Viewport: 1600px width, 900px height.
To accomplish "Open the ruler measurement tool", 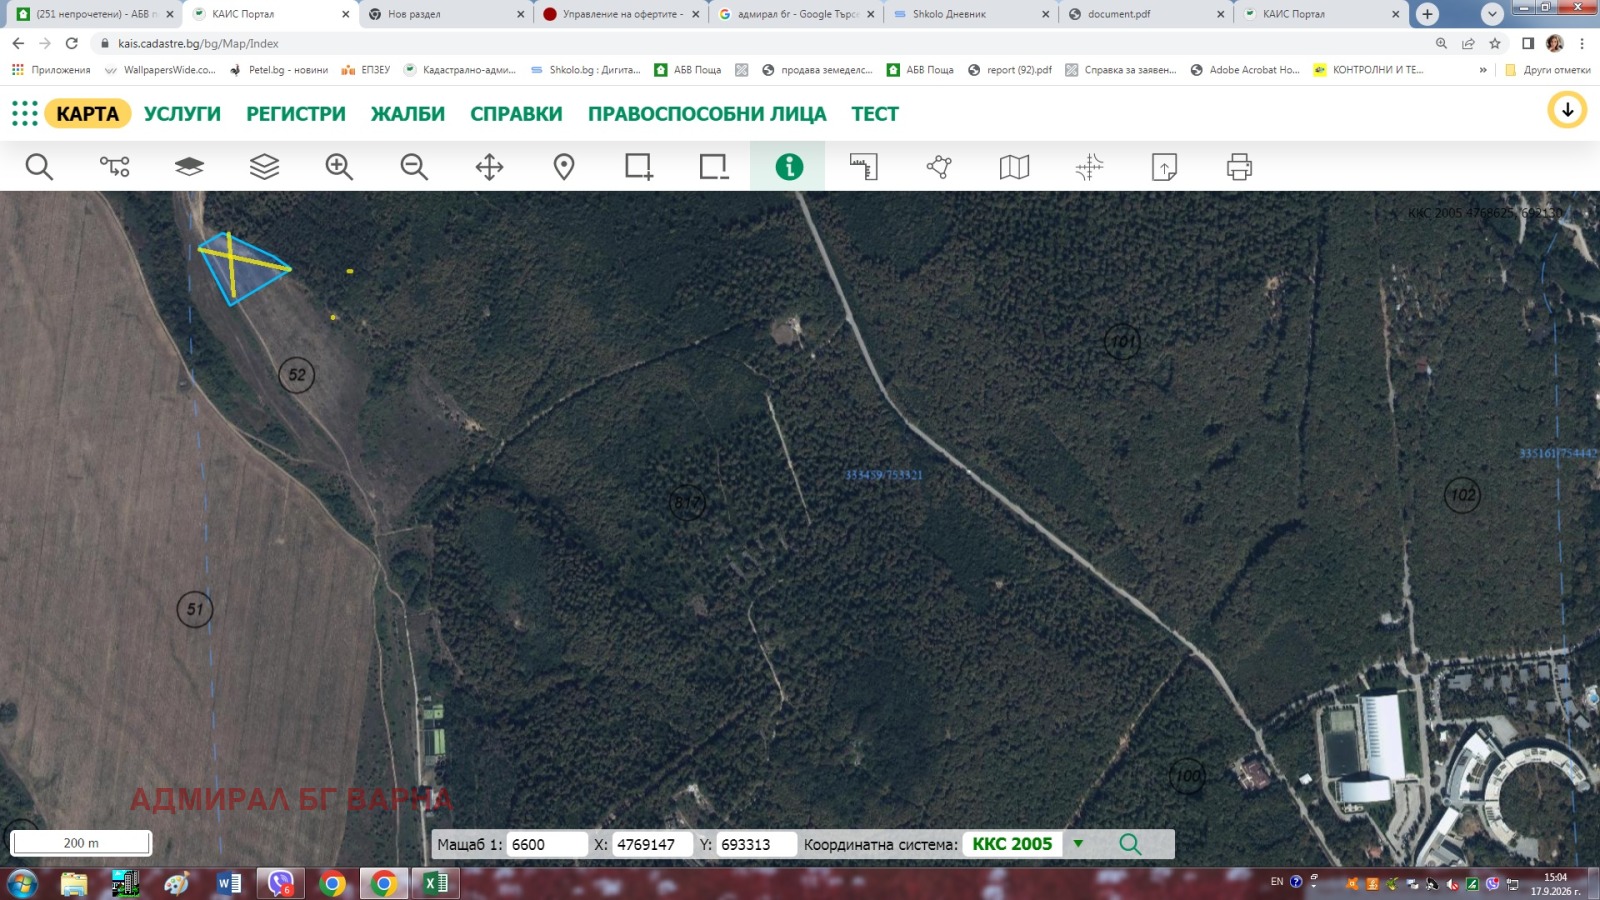I will [864, 166].
